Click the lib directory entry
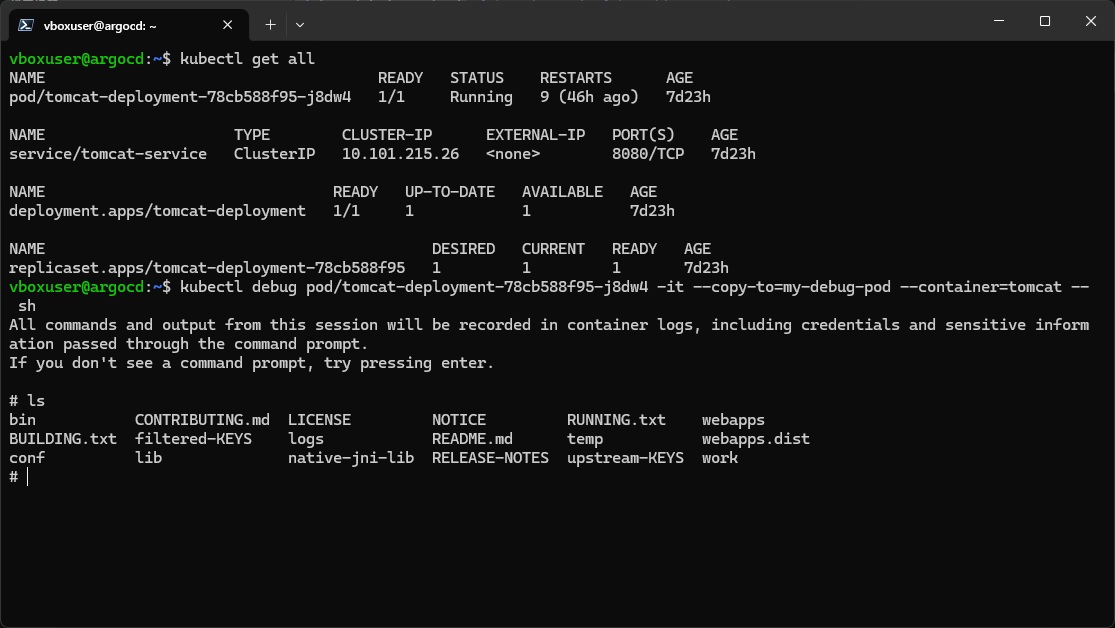Viewport: 1115px width, 628px height. pyautogui.click(x=149, y=458)
